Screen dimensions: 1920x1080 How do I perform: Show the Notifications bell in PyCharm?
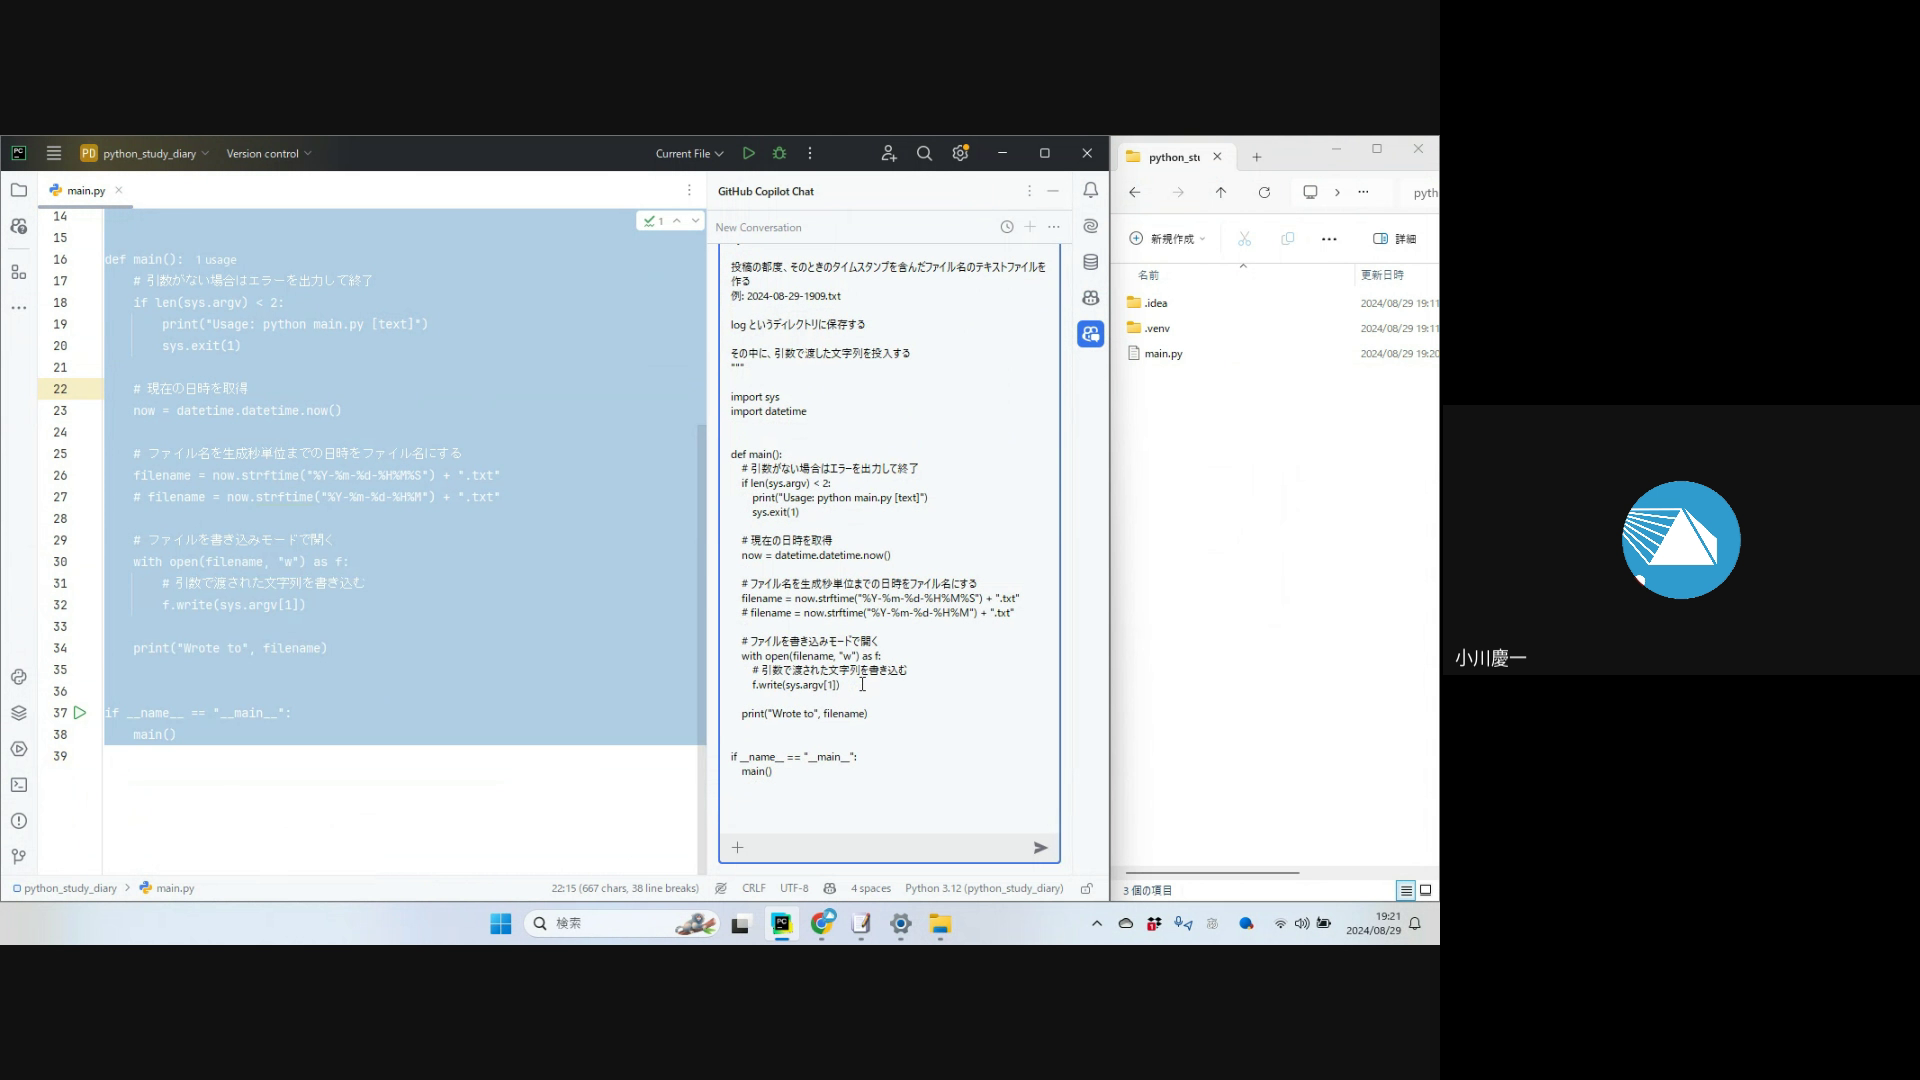click(x=1090, y=190)
